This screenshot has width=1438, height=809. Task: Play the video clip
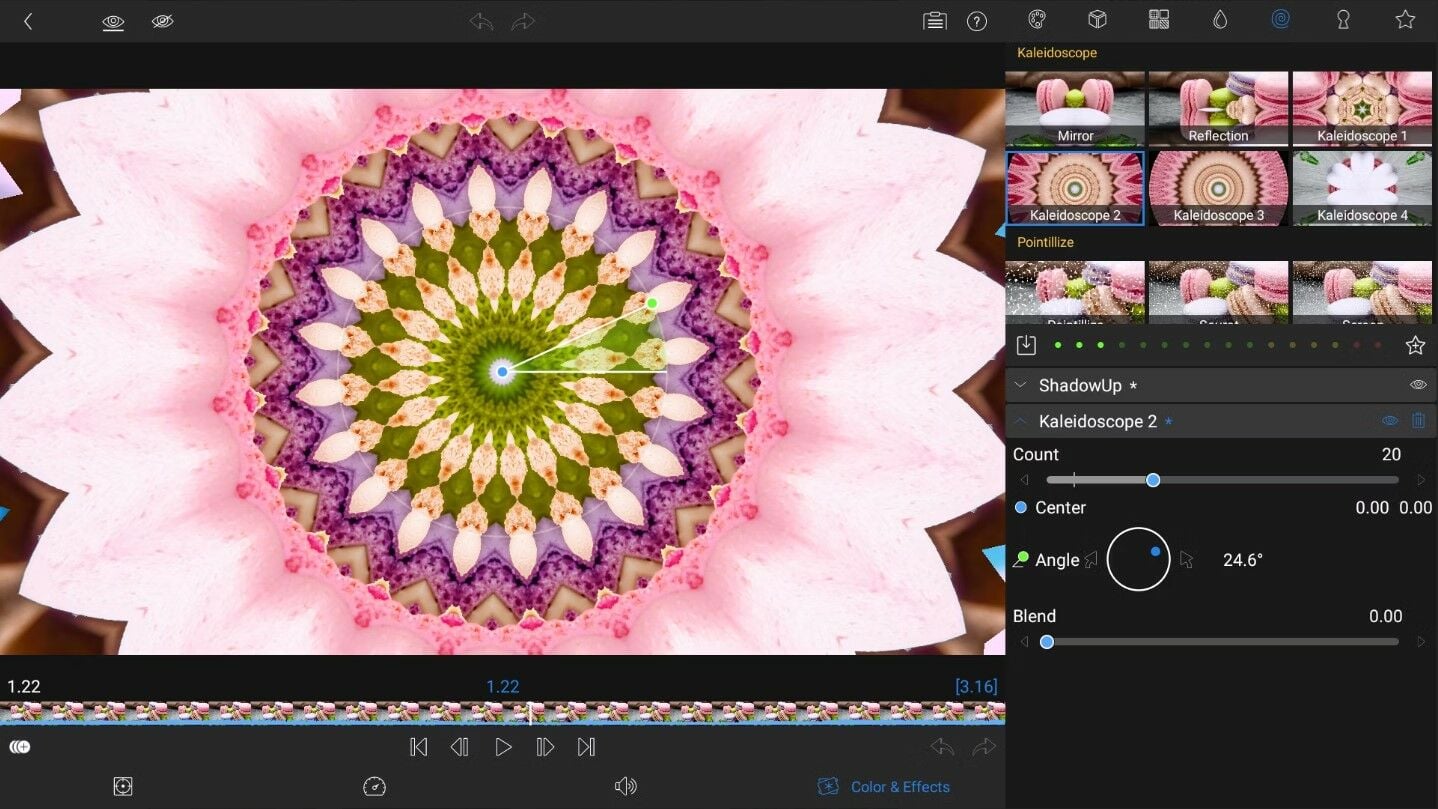(x=503, y=747)
